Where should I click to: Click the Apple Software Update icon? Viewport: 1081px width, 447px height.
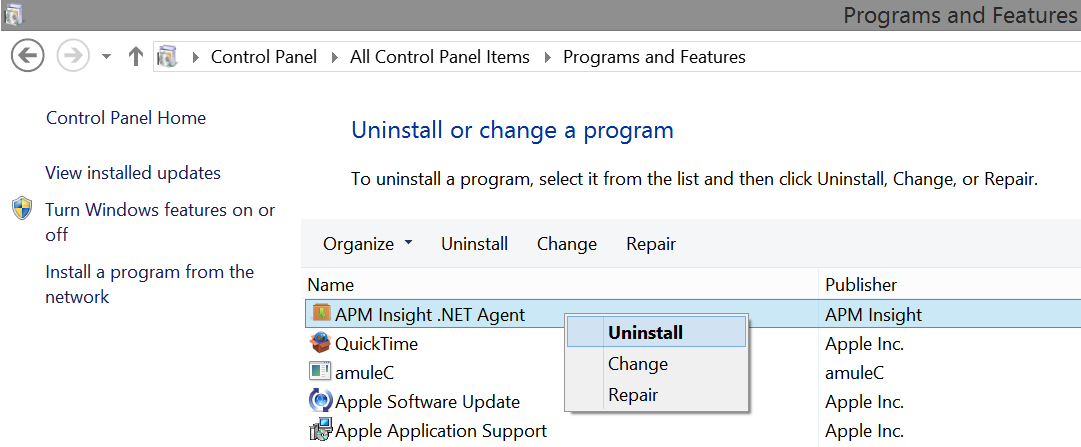tap(320, 402)
